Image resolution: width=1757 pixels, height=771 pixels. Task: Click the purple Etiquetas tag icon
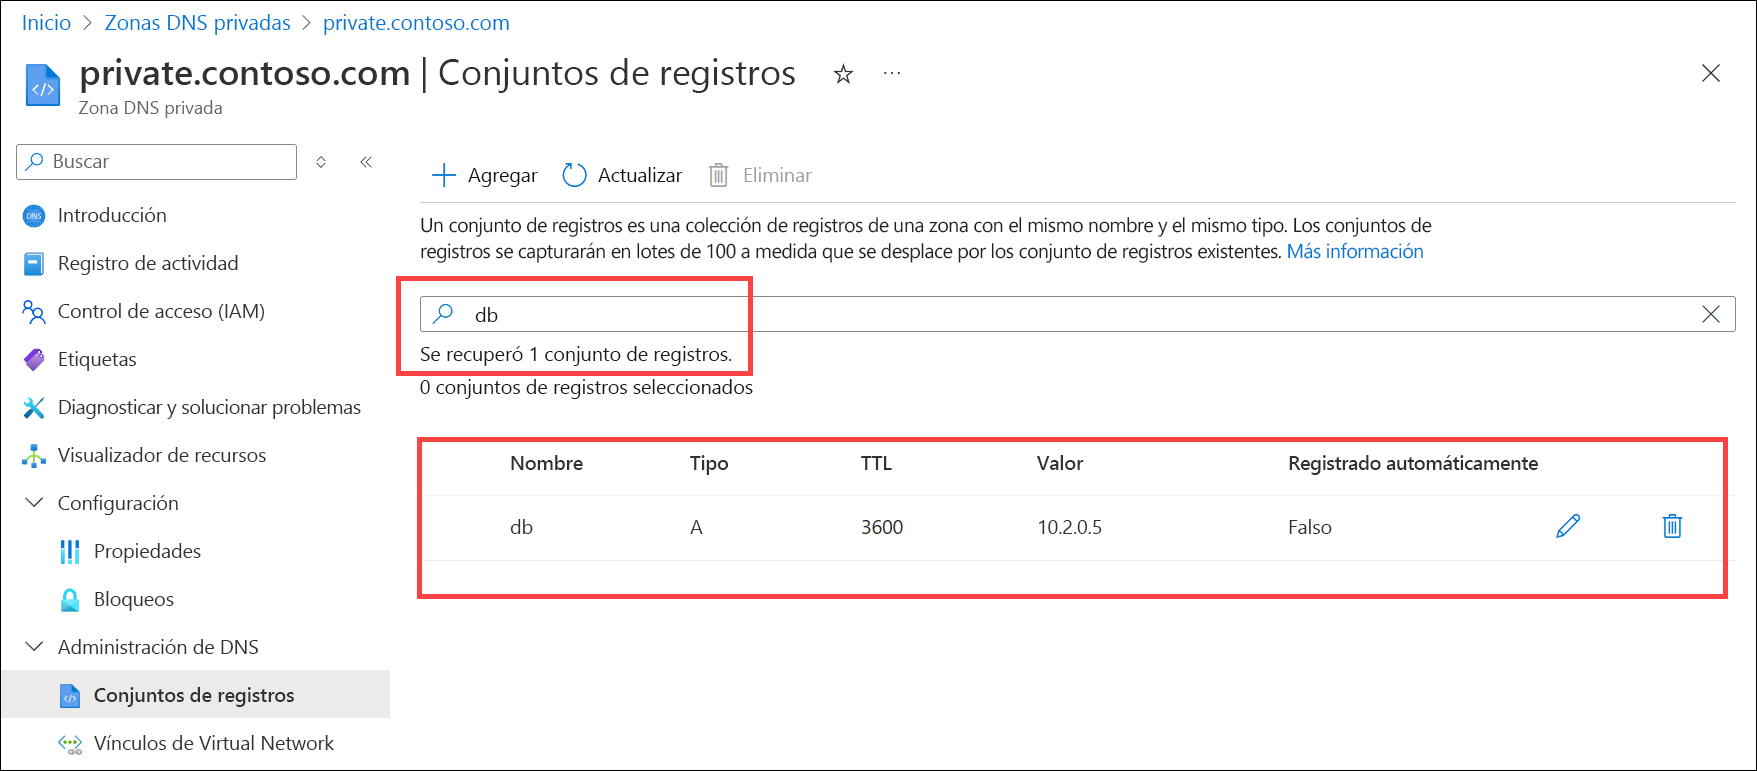pyautogui.click(x=34, y=359)
